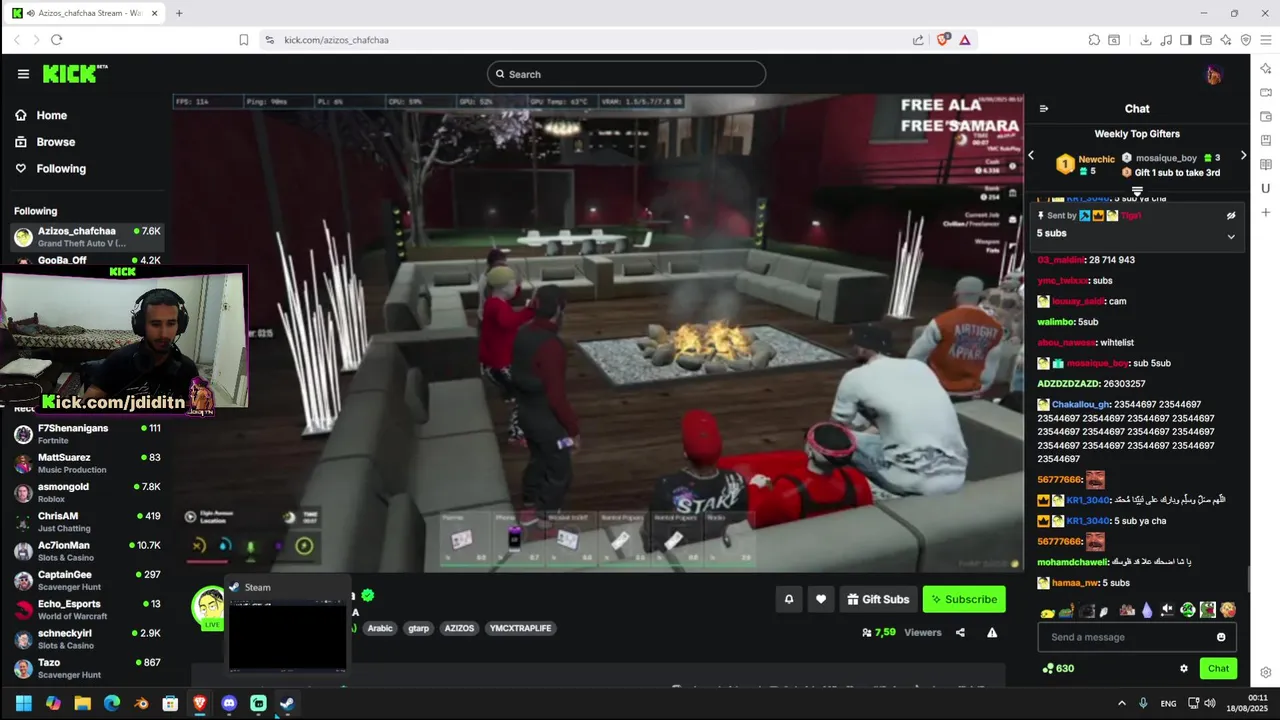This screenshot has height=720, width=1280.
Task: Click the Kick search box
Action: tap(626, 74)
